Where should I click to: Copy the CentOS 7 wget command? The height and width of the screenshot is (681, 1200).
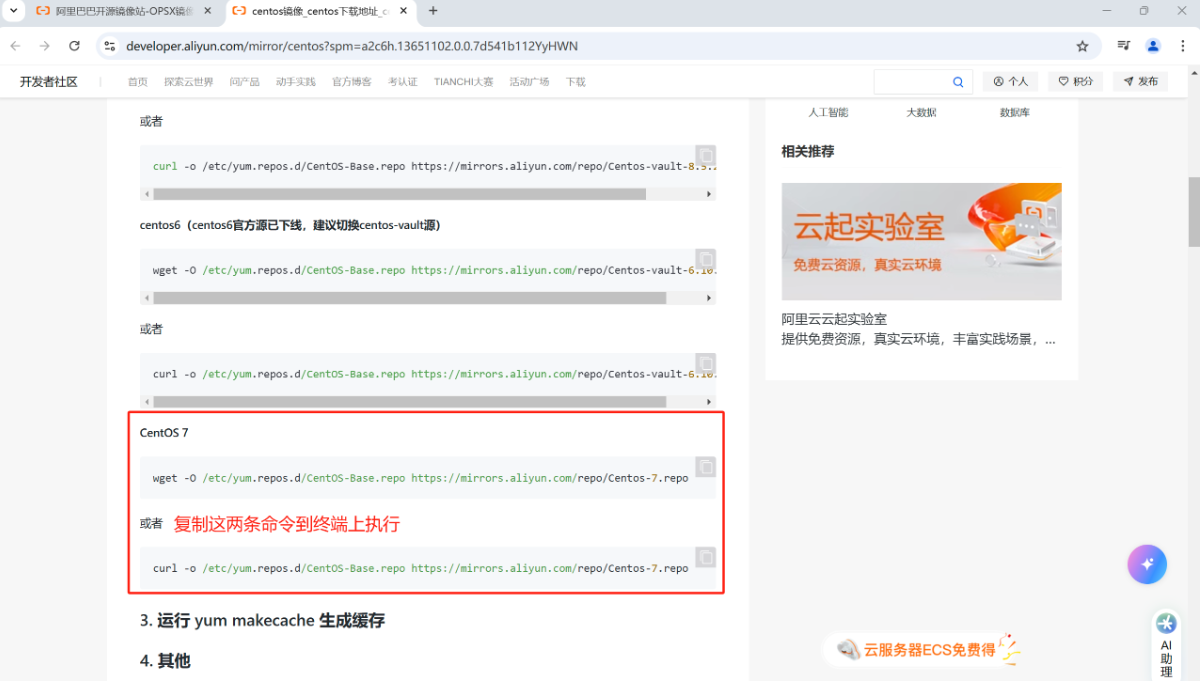click(x=705, y=467)
